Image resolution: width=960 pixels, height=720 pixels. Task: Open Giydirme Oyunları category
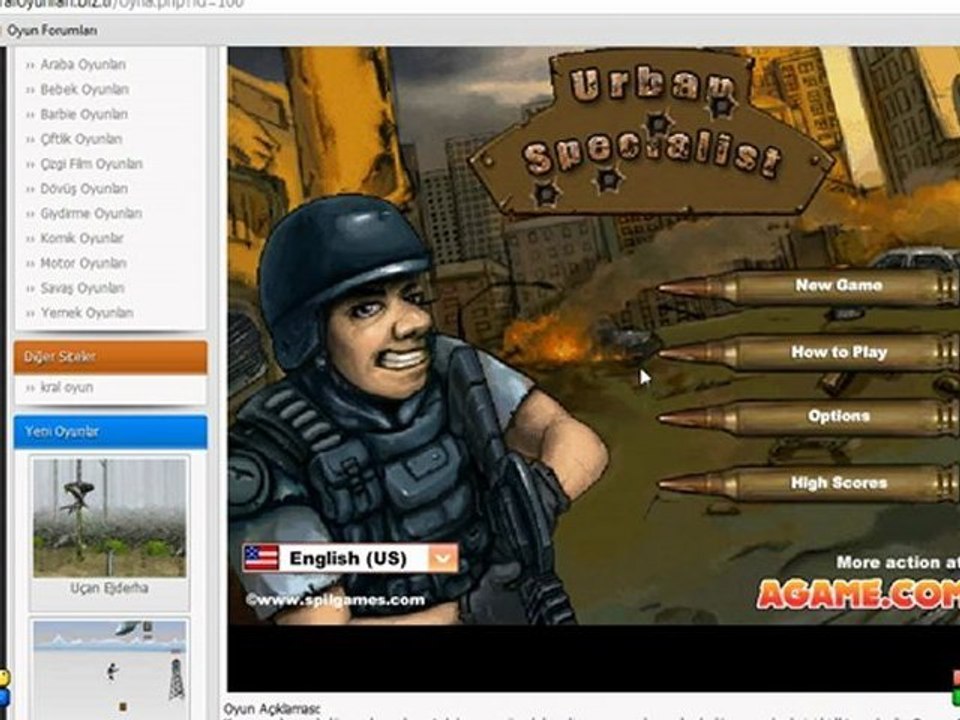pyautogui.click(x=91, y=214)
